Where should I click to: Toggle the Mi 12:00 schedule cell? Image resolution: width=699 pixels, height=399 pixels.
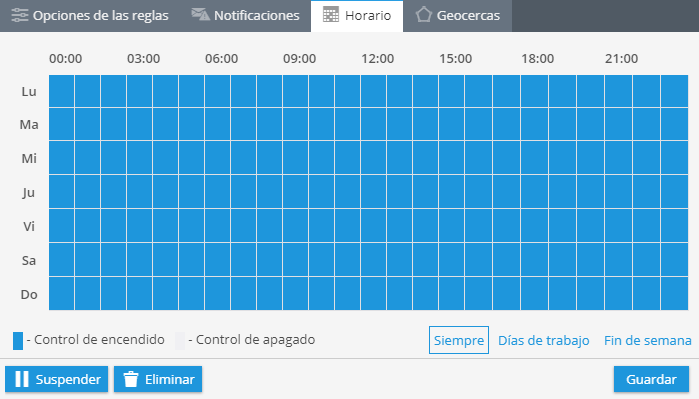374,158
